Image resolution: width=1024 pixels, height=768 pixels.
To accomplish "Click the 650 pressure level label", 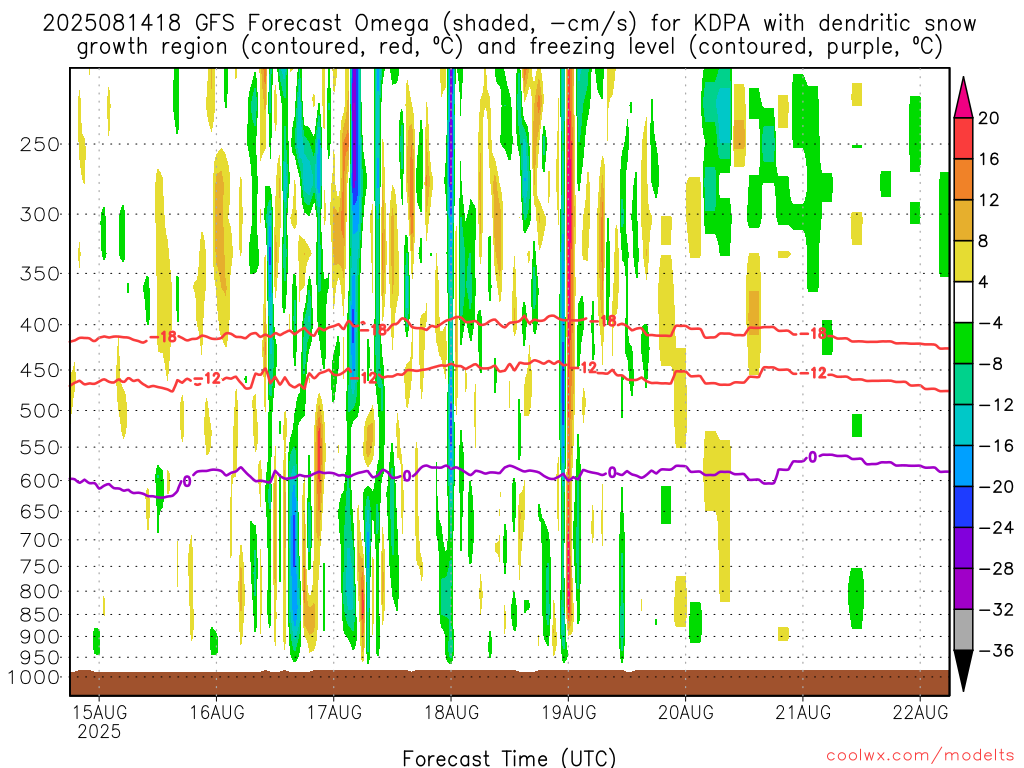I will (40, 511).
